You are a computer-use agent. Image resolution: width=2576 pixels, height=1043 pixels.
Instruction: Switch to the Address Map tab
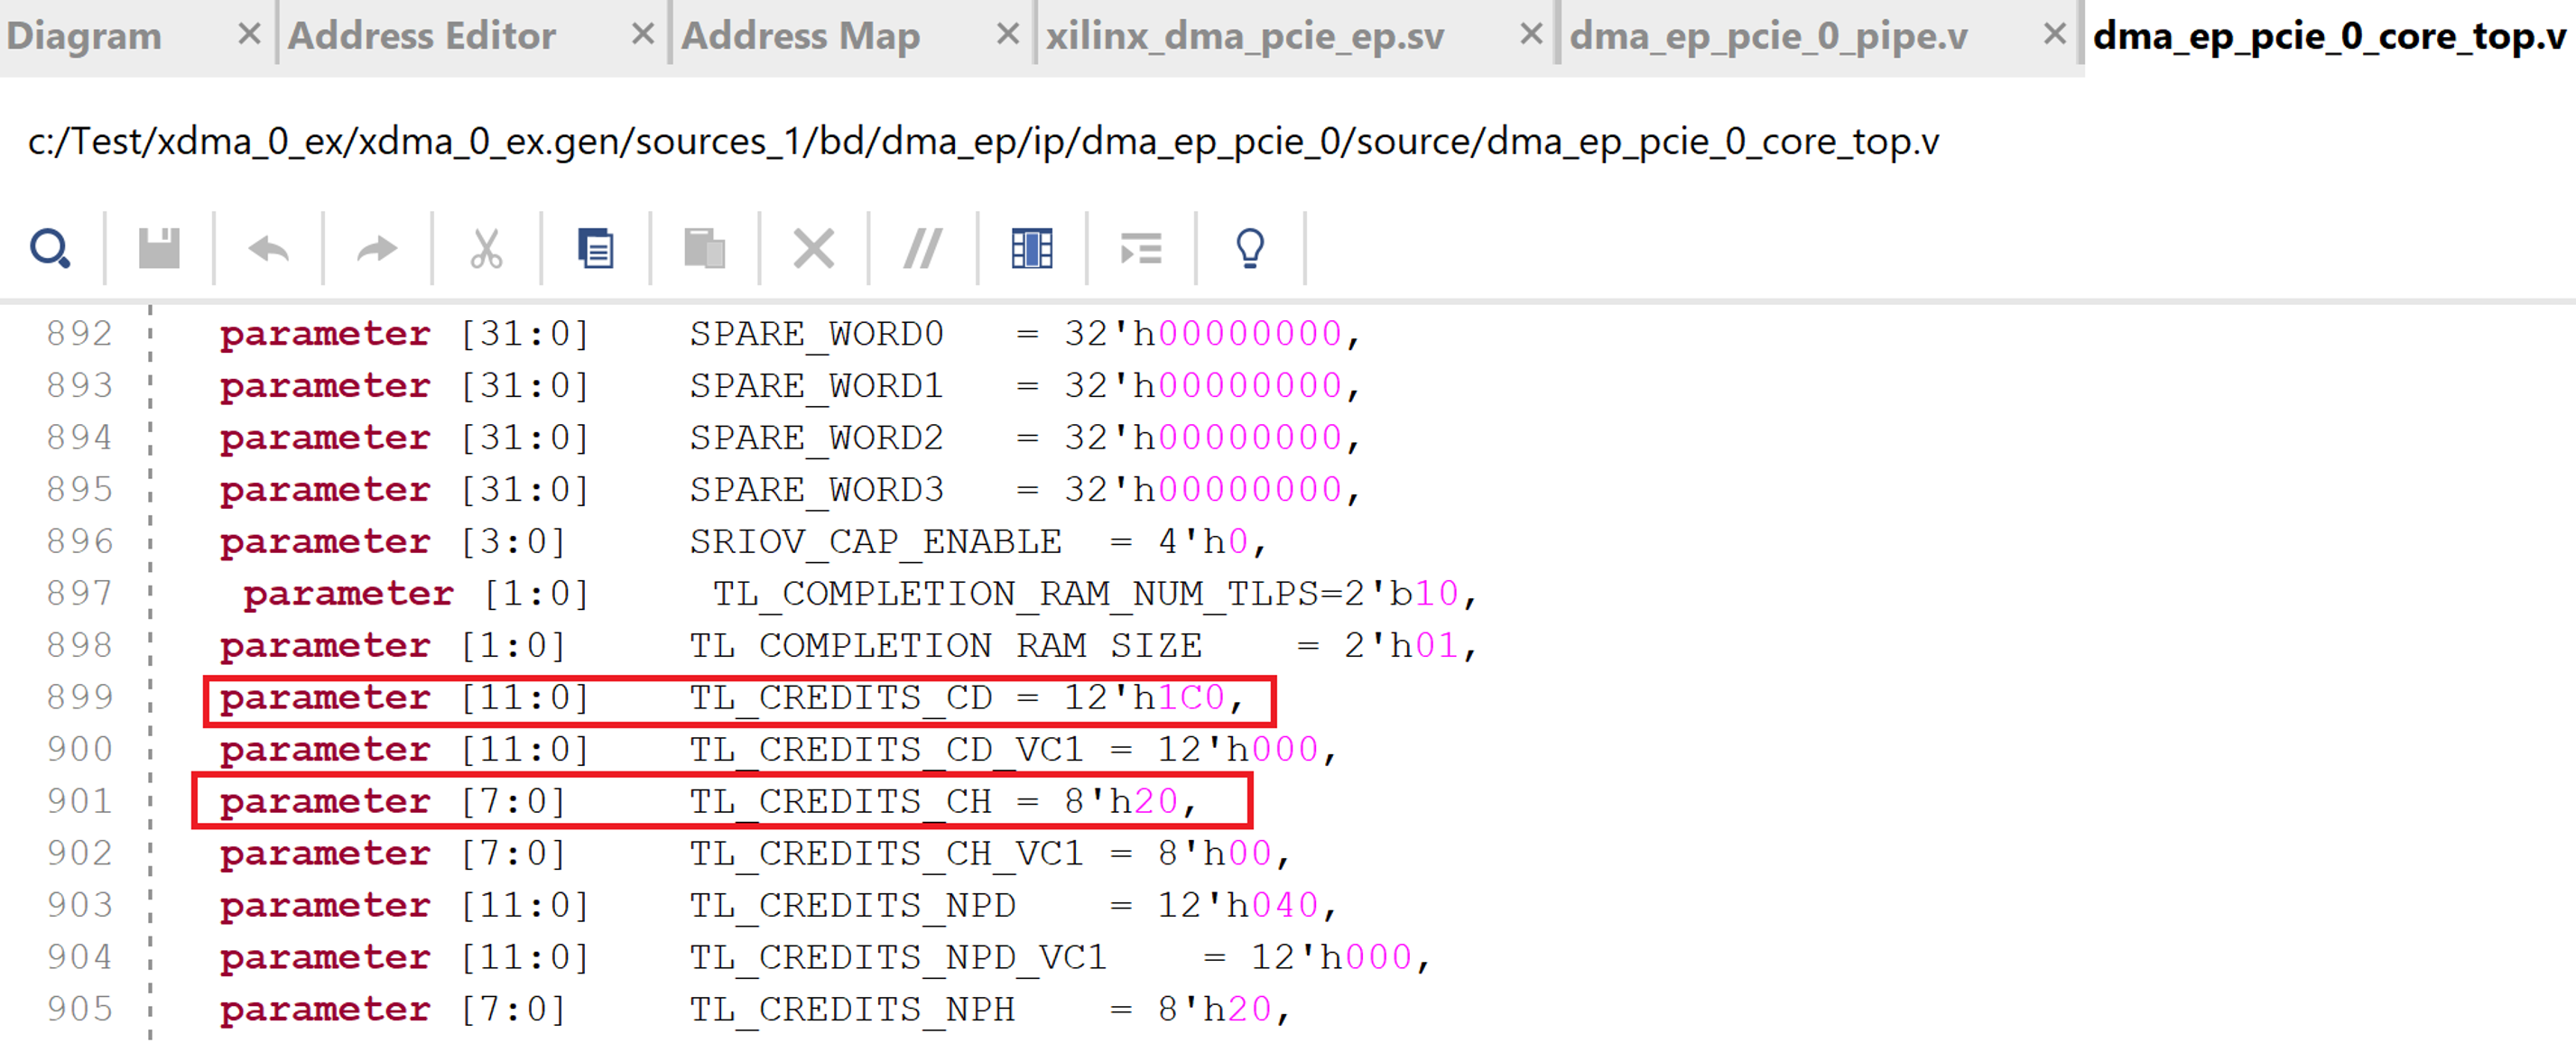click(800, 36)
